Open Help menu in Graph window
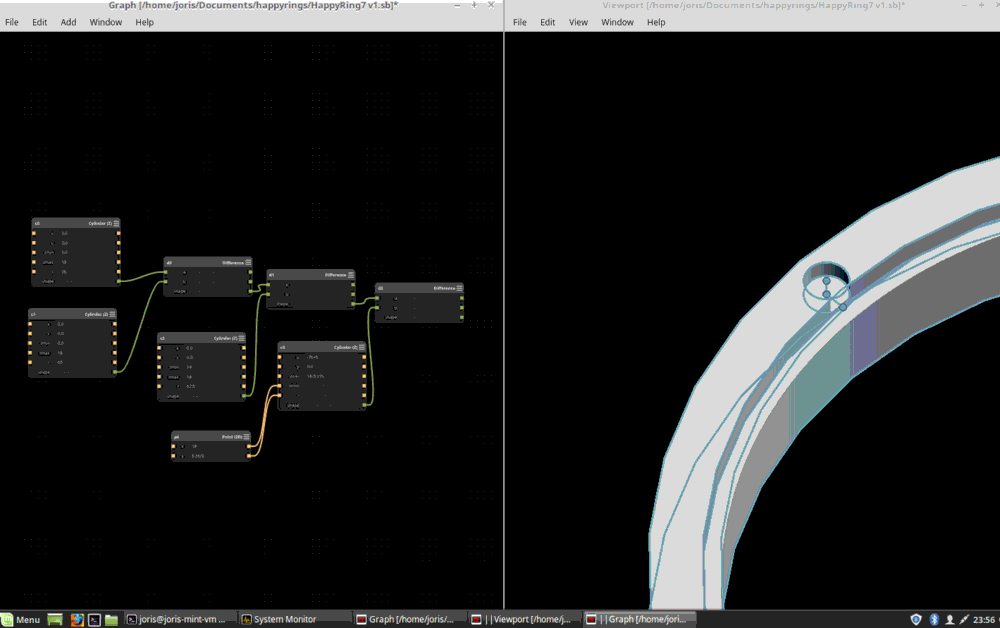Screen dimensions: 1000x628 pyautogui.click(x=144, y=22)
